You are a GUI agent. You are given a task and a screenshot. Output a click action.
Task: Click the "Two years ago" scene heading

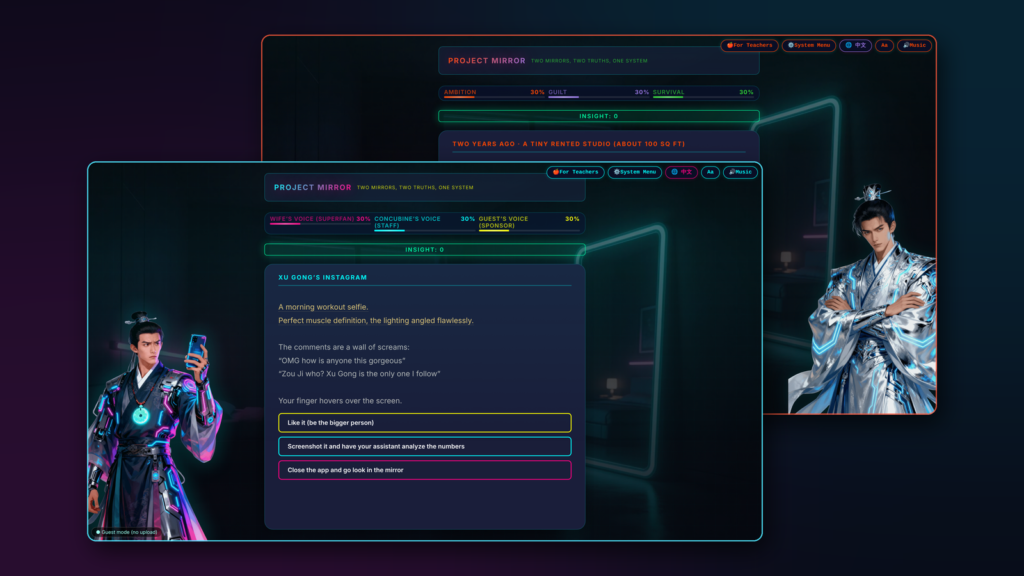[568, 144]
